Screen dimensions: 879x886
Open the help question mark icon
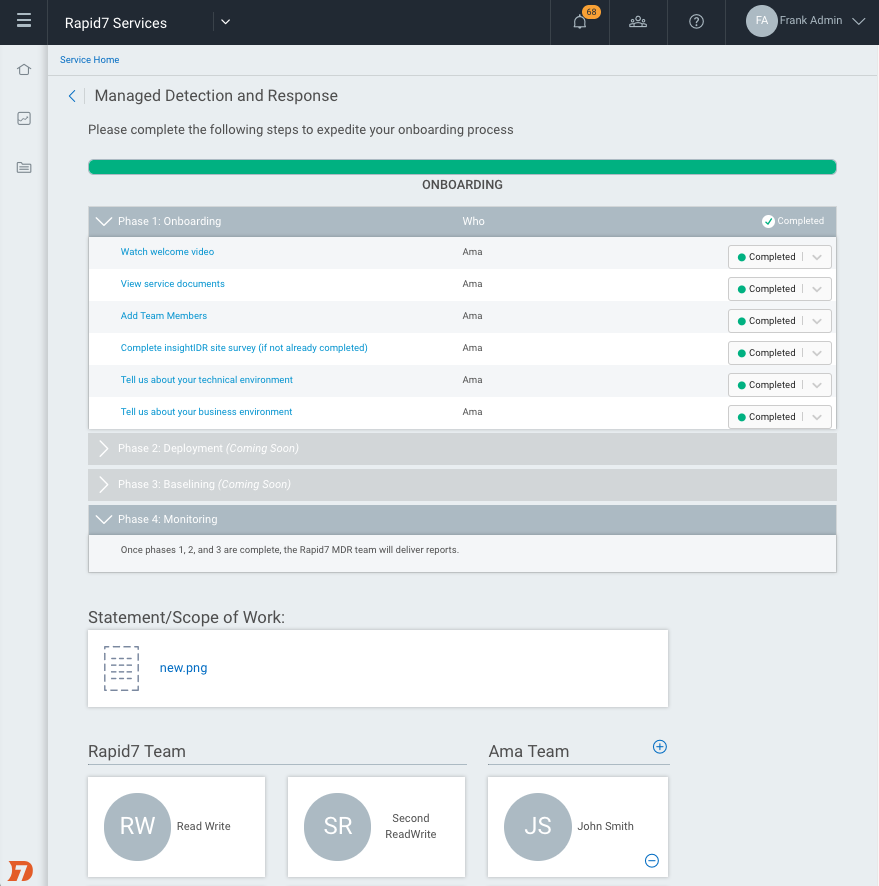[x=696, y=21]
